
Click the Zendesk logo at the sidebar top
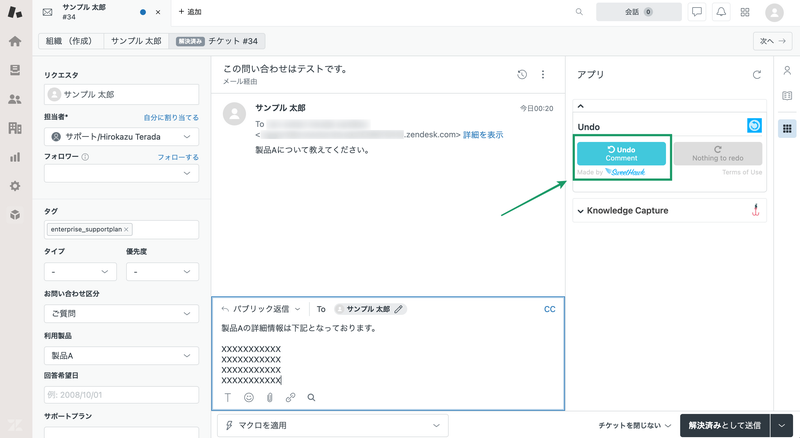pos(15,12)
